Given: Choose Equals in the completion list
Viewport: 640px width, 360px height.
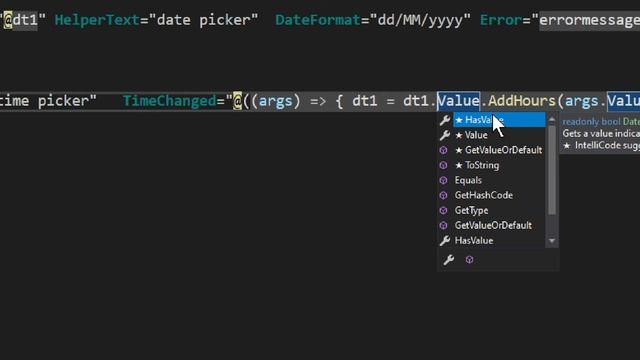Looking at the screenshot, I should click(x=499, y=180).
